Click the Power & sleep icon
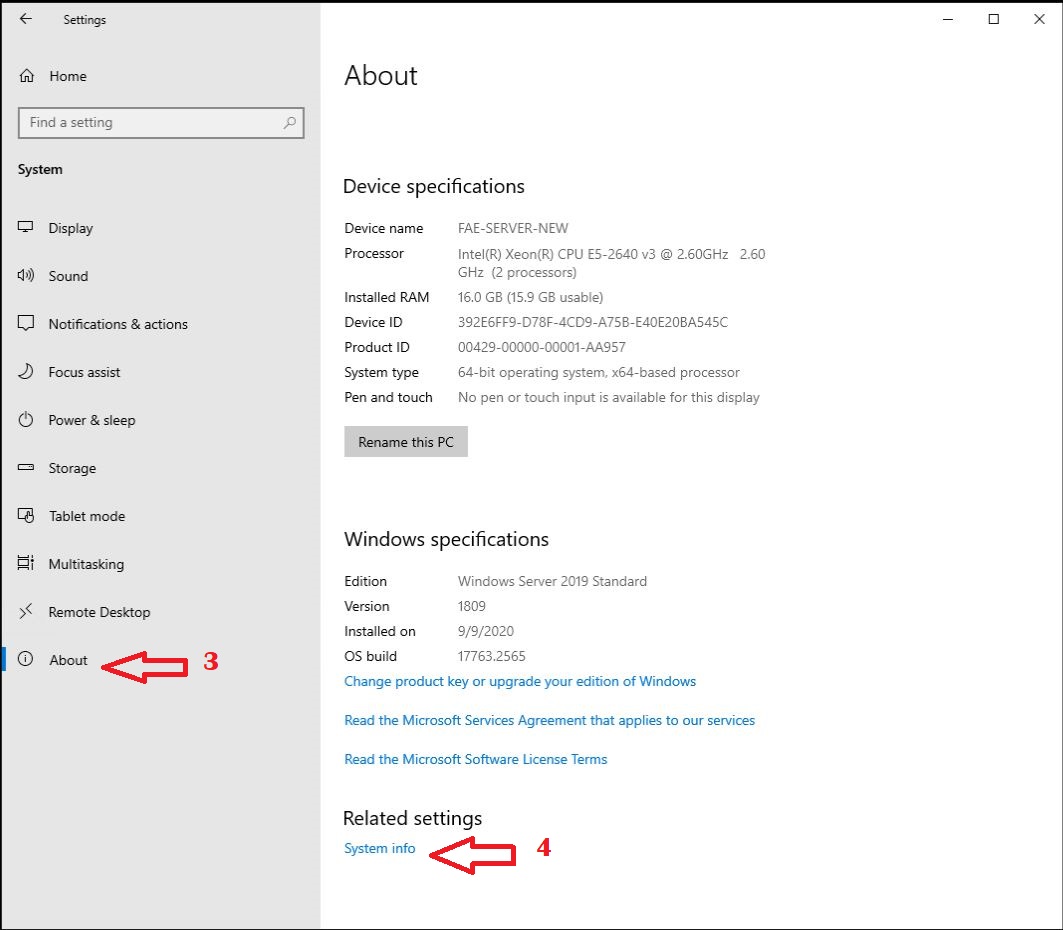This screenshot has height=930, width=1063. [x=26, y=420]
